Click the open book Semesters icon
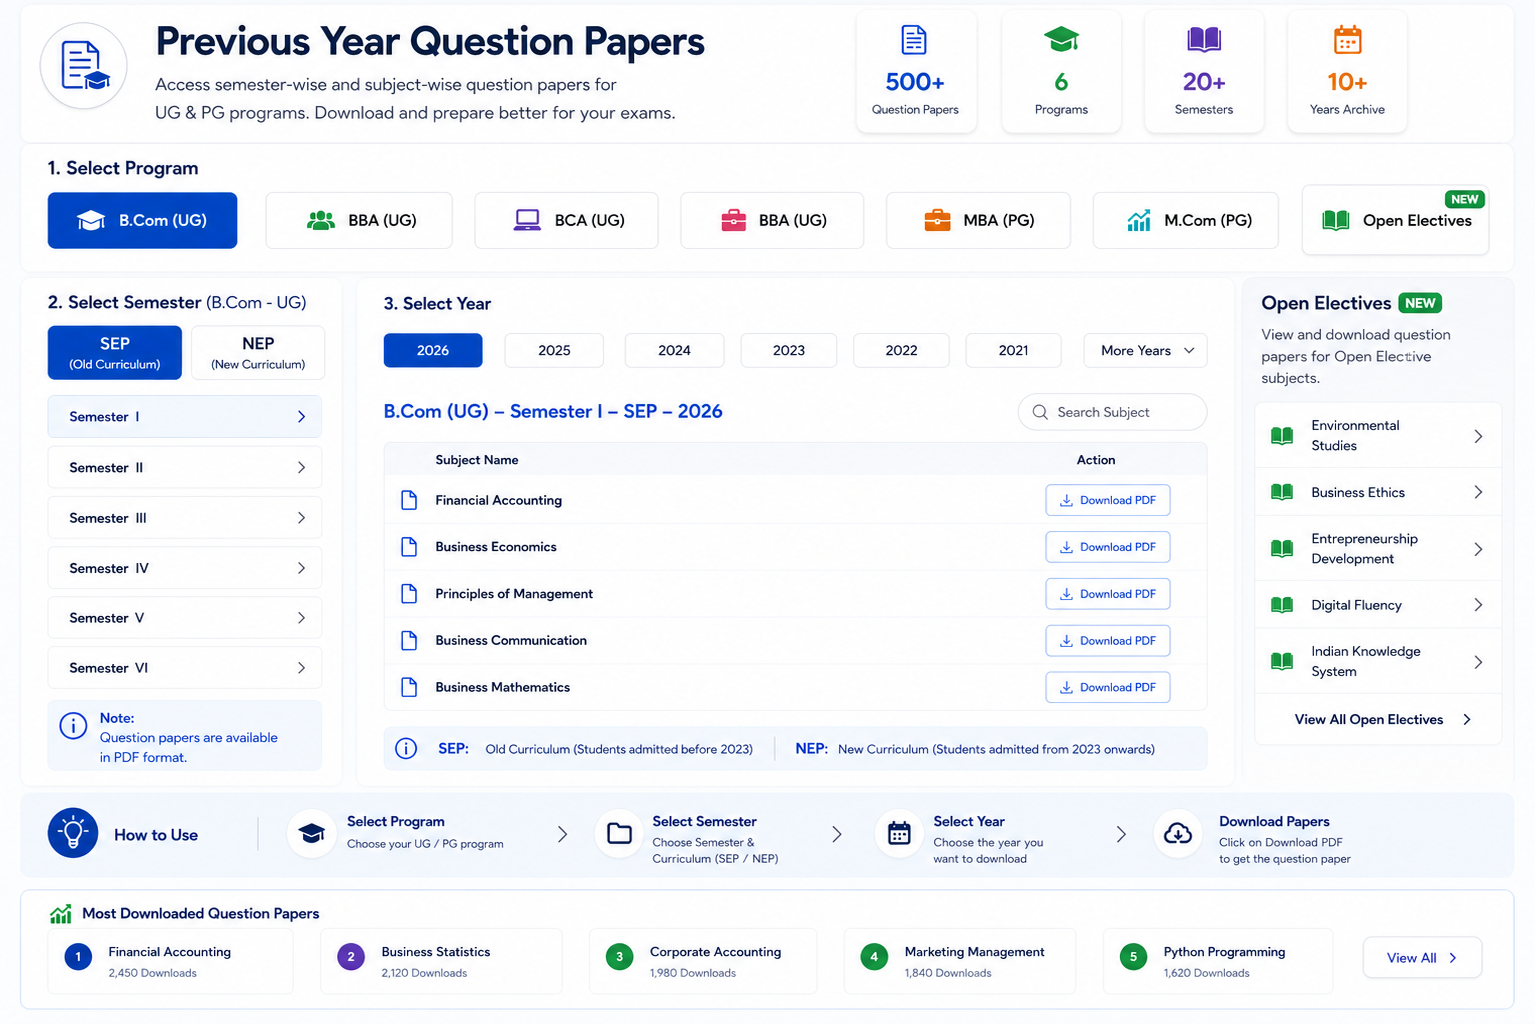The height and width of the screenshot is (1024, 1535). click(x=1204, y=40)
